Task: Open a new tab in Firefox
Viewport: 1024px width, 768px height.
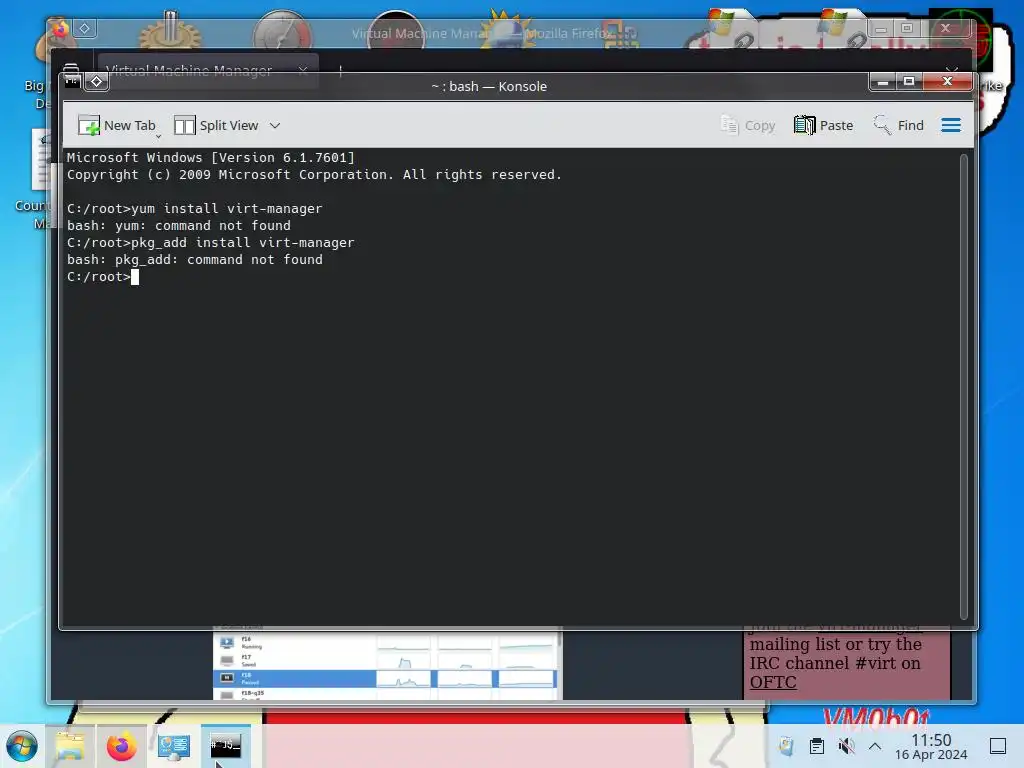Action: (340, 69)
